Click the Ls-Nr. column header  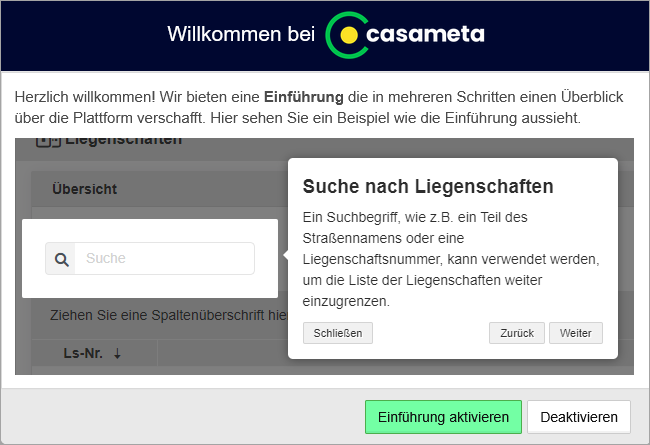[x=82, y=353]
